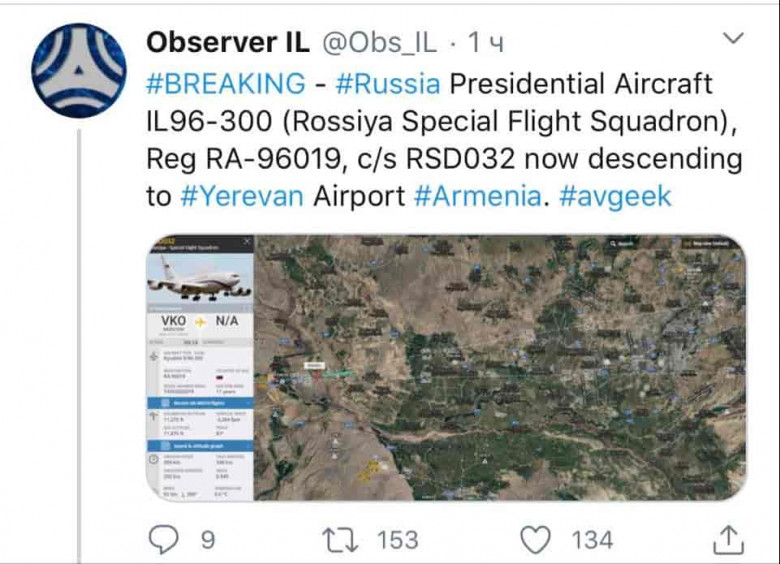780x564 pixels.
Task: Open the #BREAKING hashtag
Action: pos(226,83)
